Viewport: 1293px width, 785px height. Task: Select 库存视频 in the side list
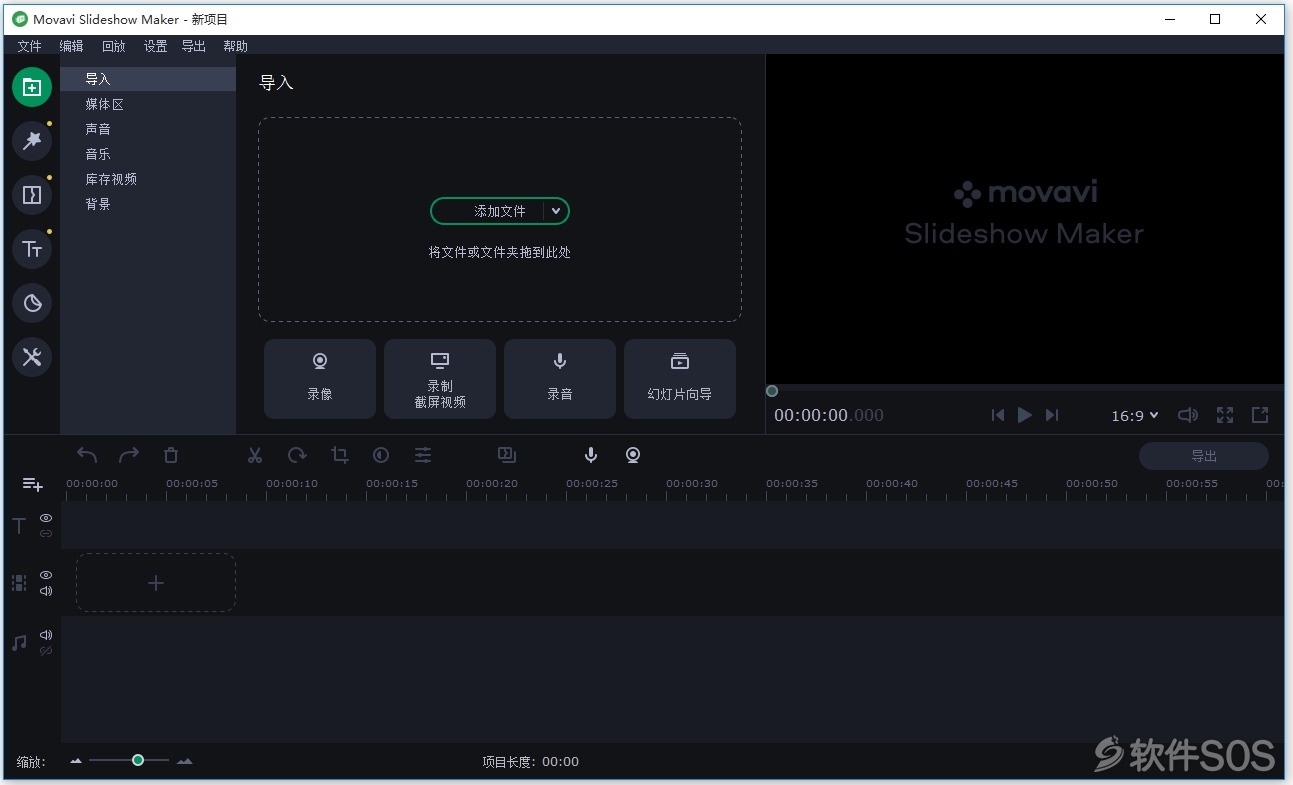coord(148,179)
